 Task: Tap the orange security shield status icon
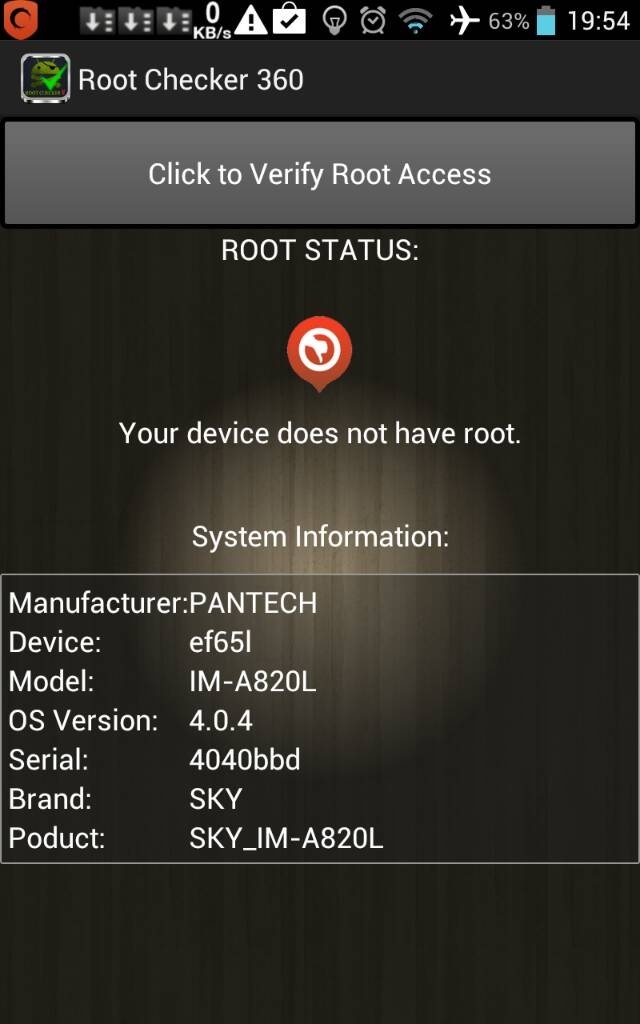20,20
